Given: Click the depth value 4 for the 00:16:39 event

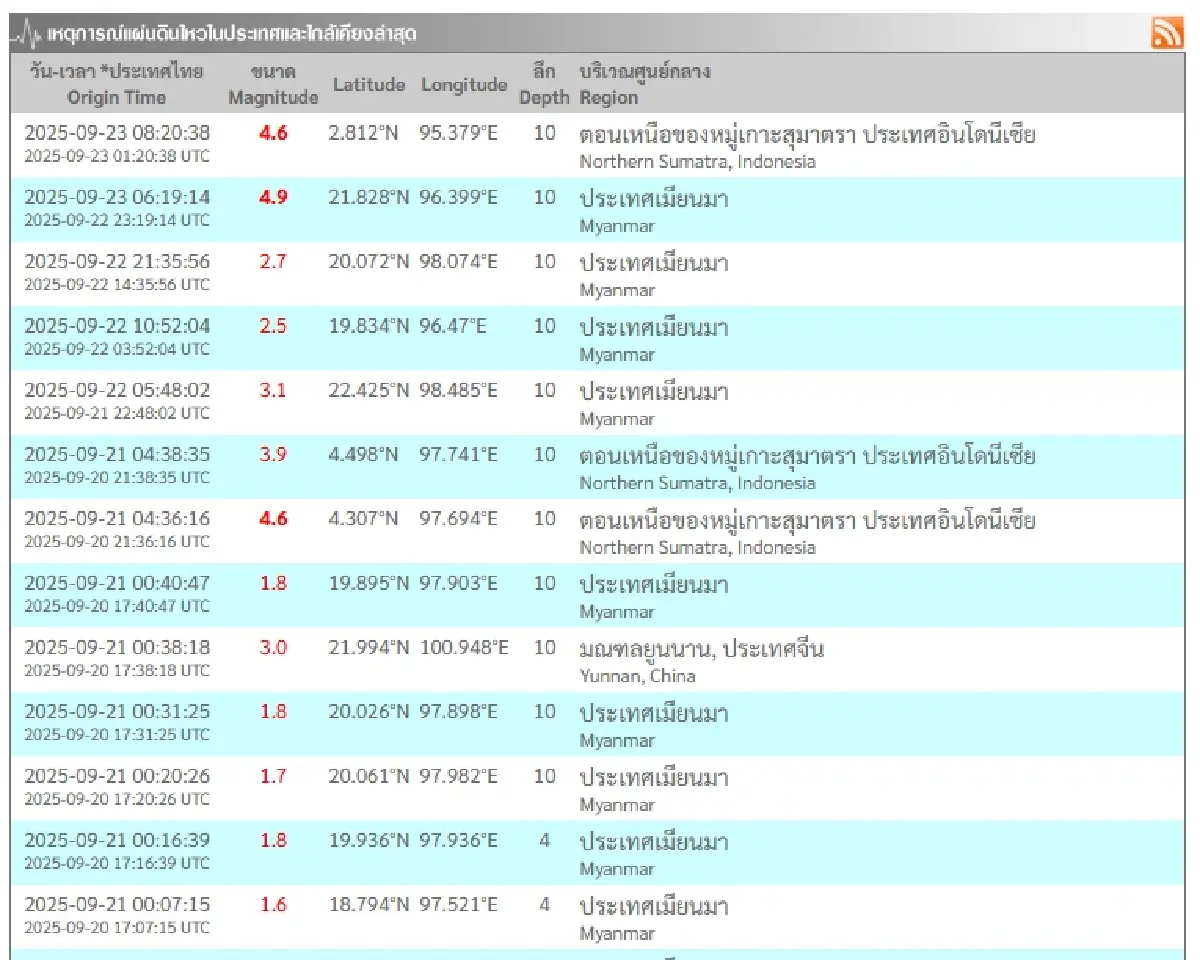Looking at the screenshot, I should point(544,841).
